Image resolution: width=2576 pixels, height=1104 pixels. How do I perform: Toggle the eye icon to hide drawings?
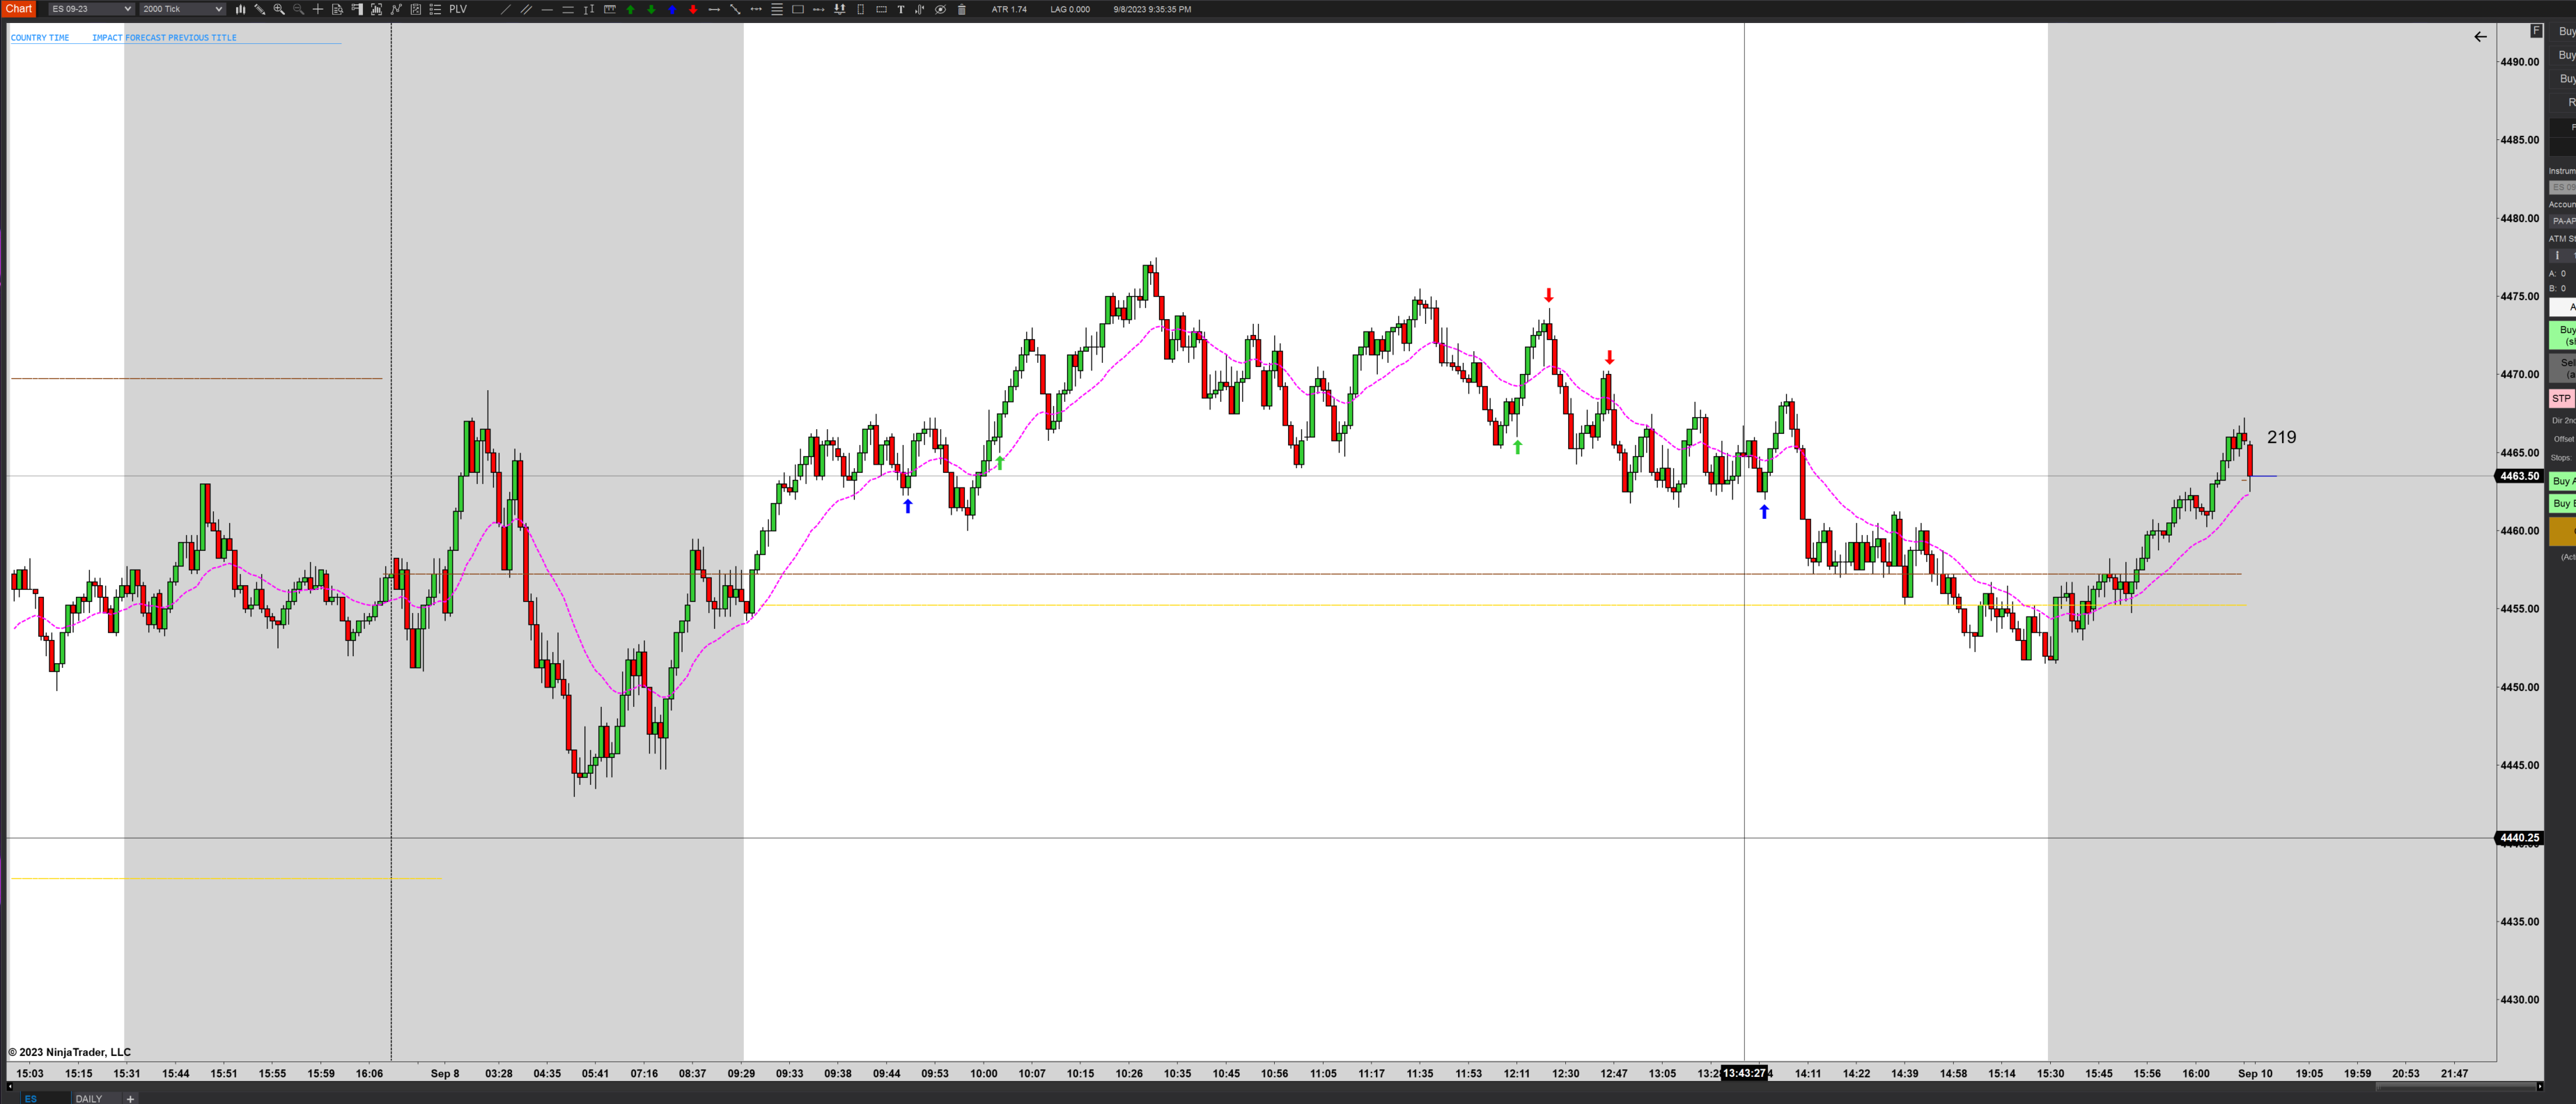941,9
